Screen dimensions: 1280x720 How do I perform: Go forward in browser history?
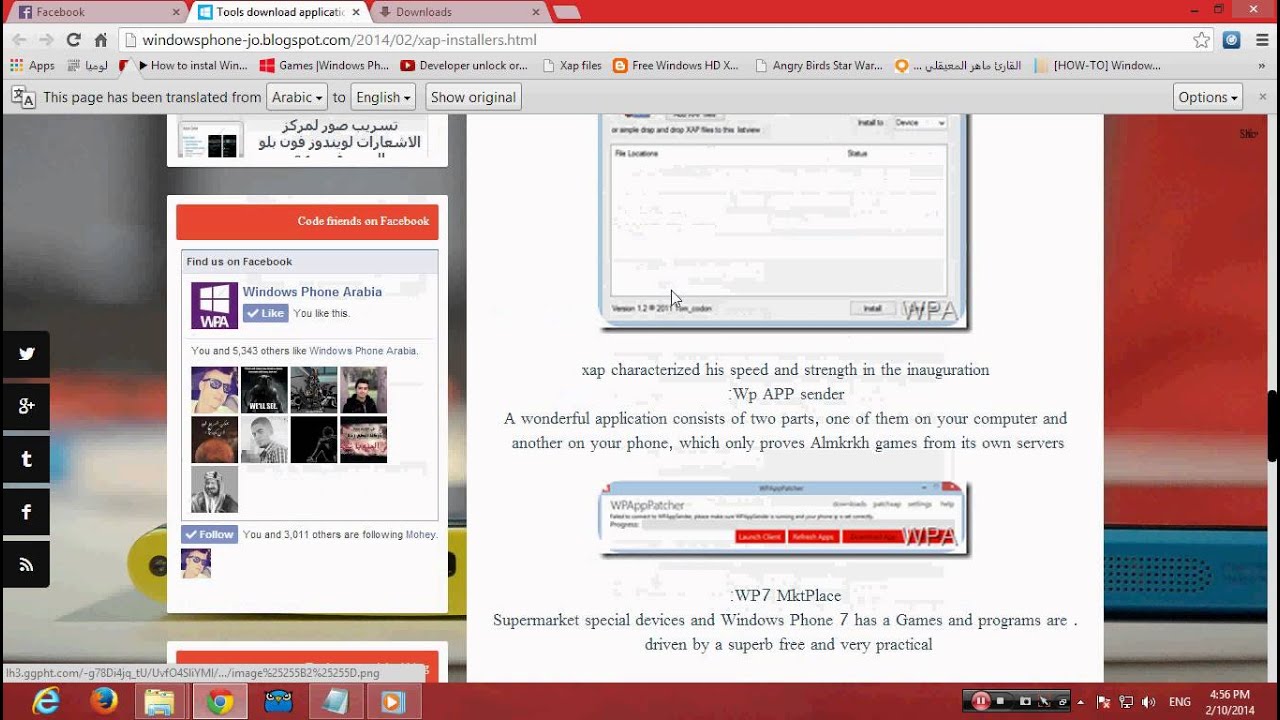46,40
